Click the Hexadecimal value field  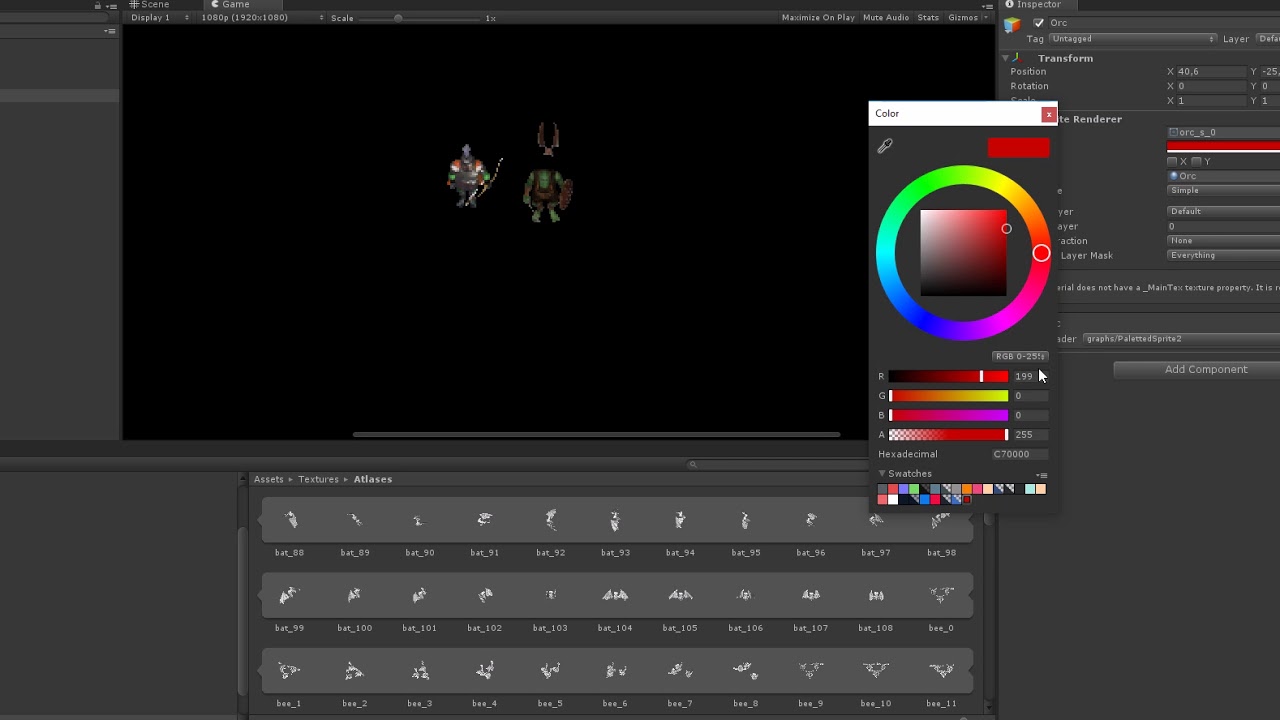1020,455
